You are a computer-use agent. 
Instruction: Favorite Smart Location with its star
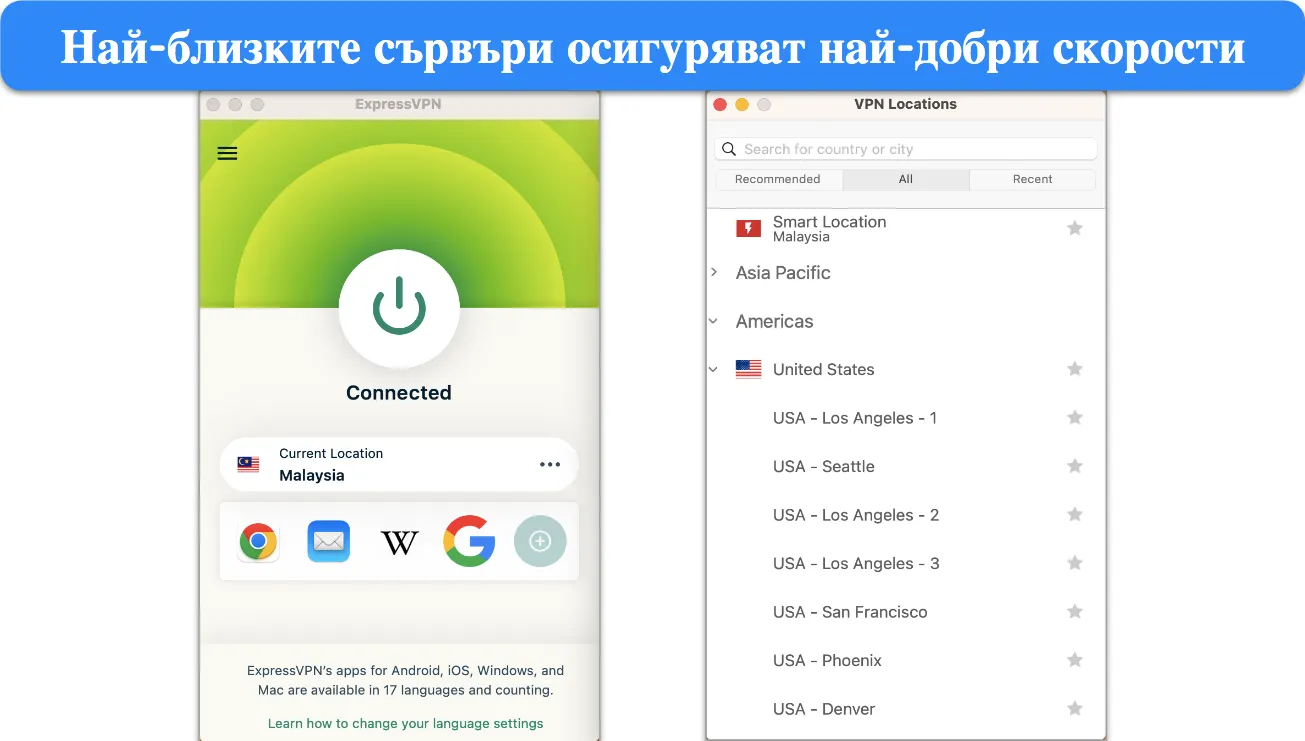click(1075, 228)
